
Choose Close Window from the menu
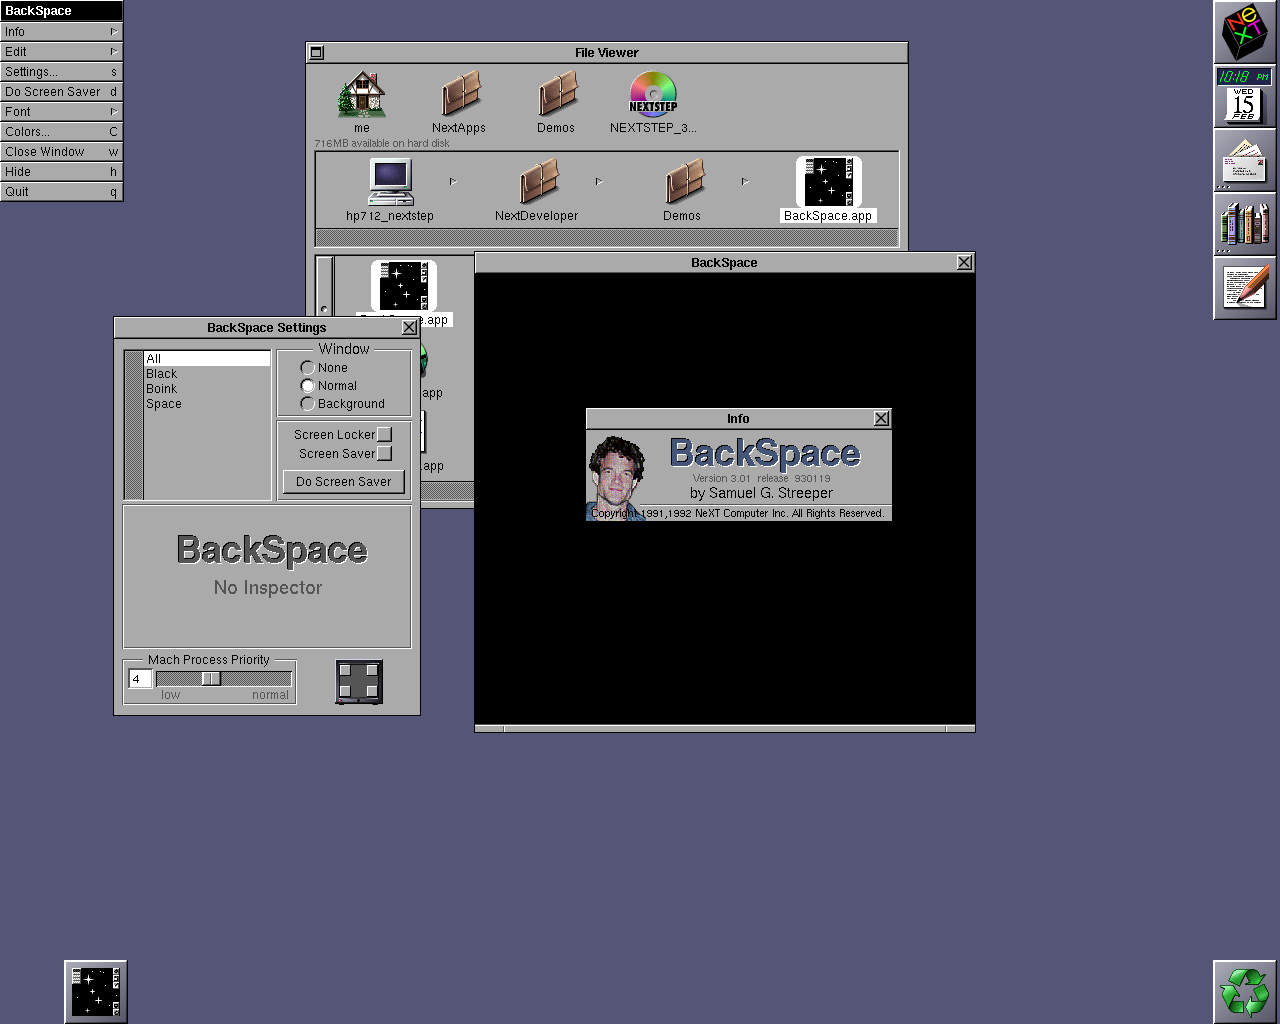pyautogui.click(x=61, y=152)
